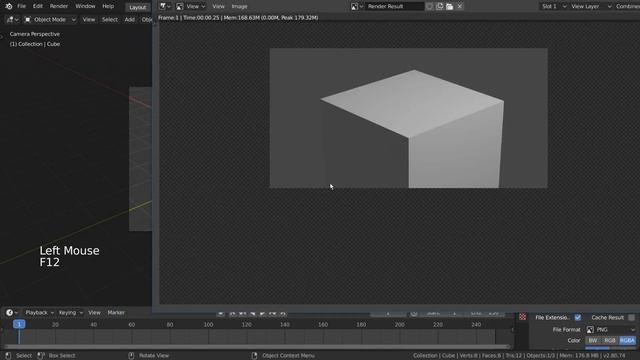Click the Rotate View mouse hint icon

[131, 356]
